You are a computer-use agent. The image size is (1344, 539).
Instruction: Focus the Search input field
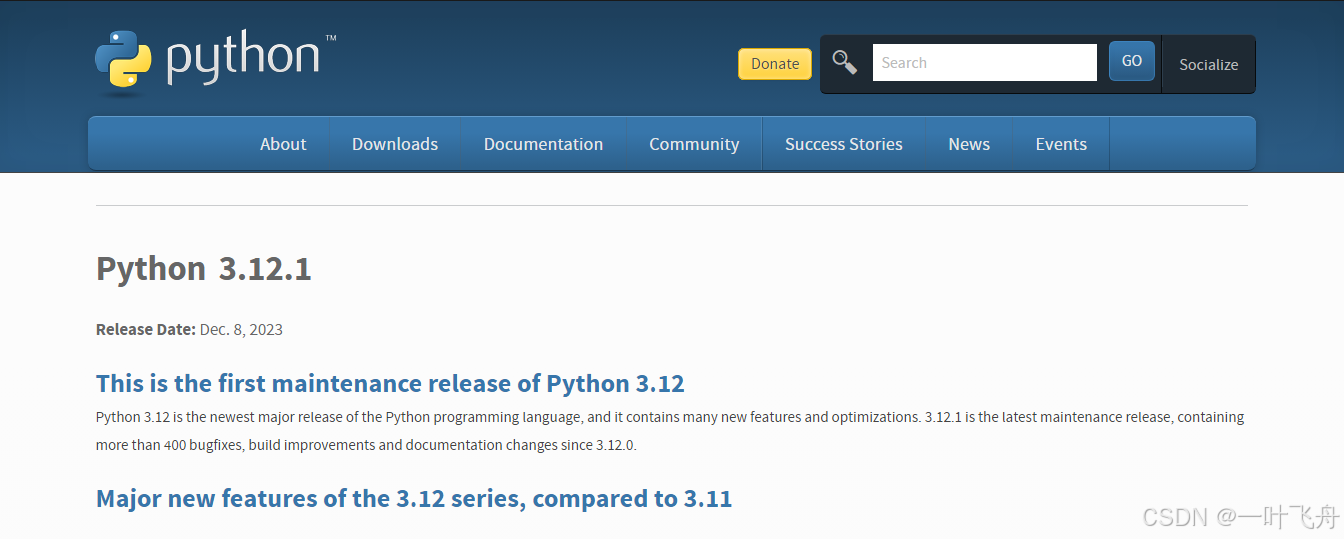click(985, 62)
